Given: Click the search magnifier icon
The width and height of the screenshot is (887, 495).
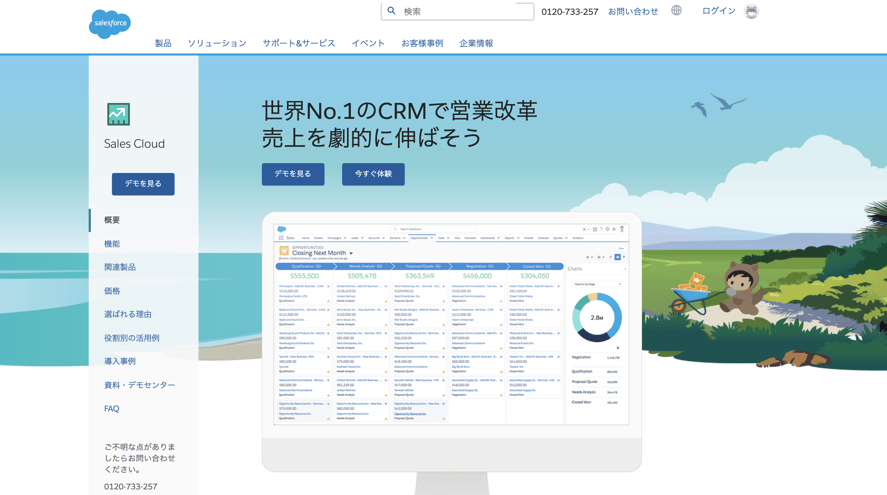Looking at the screenshot, I should click(x=391, y=11).
